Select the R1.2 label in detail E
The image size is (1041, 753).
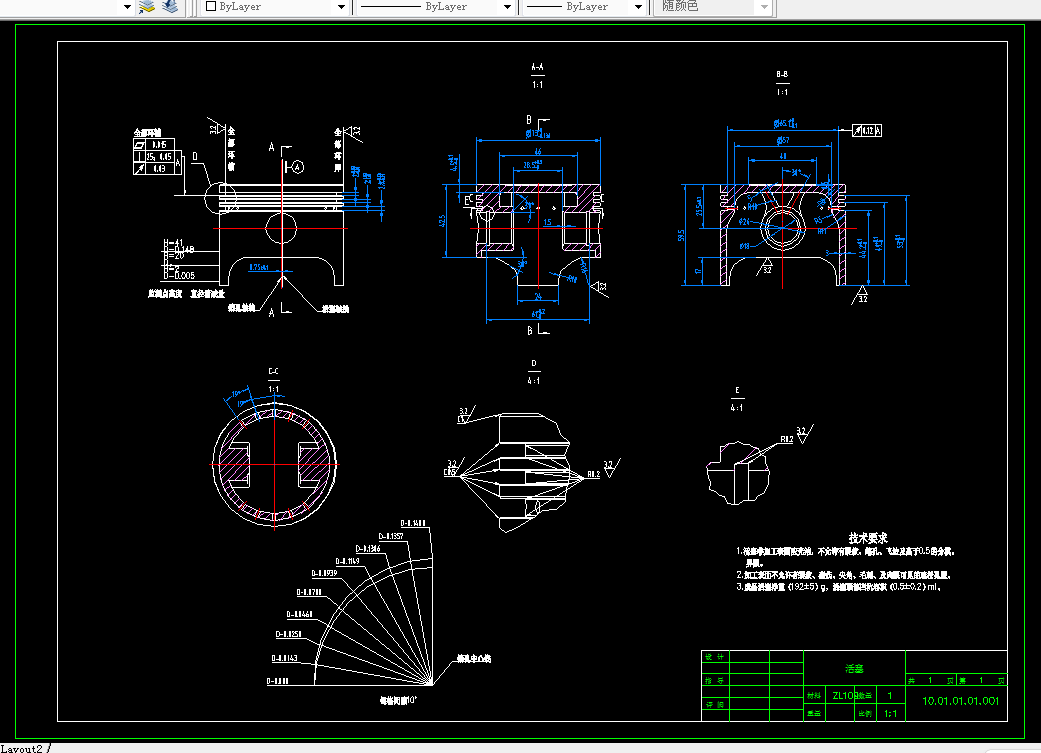(x=787, y=440)
